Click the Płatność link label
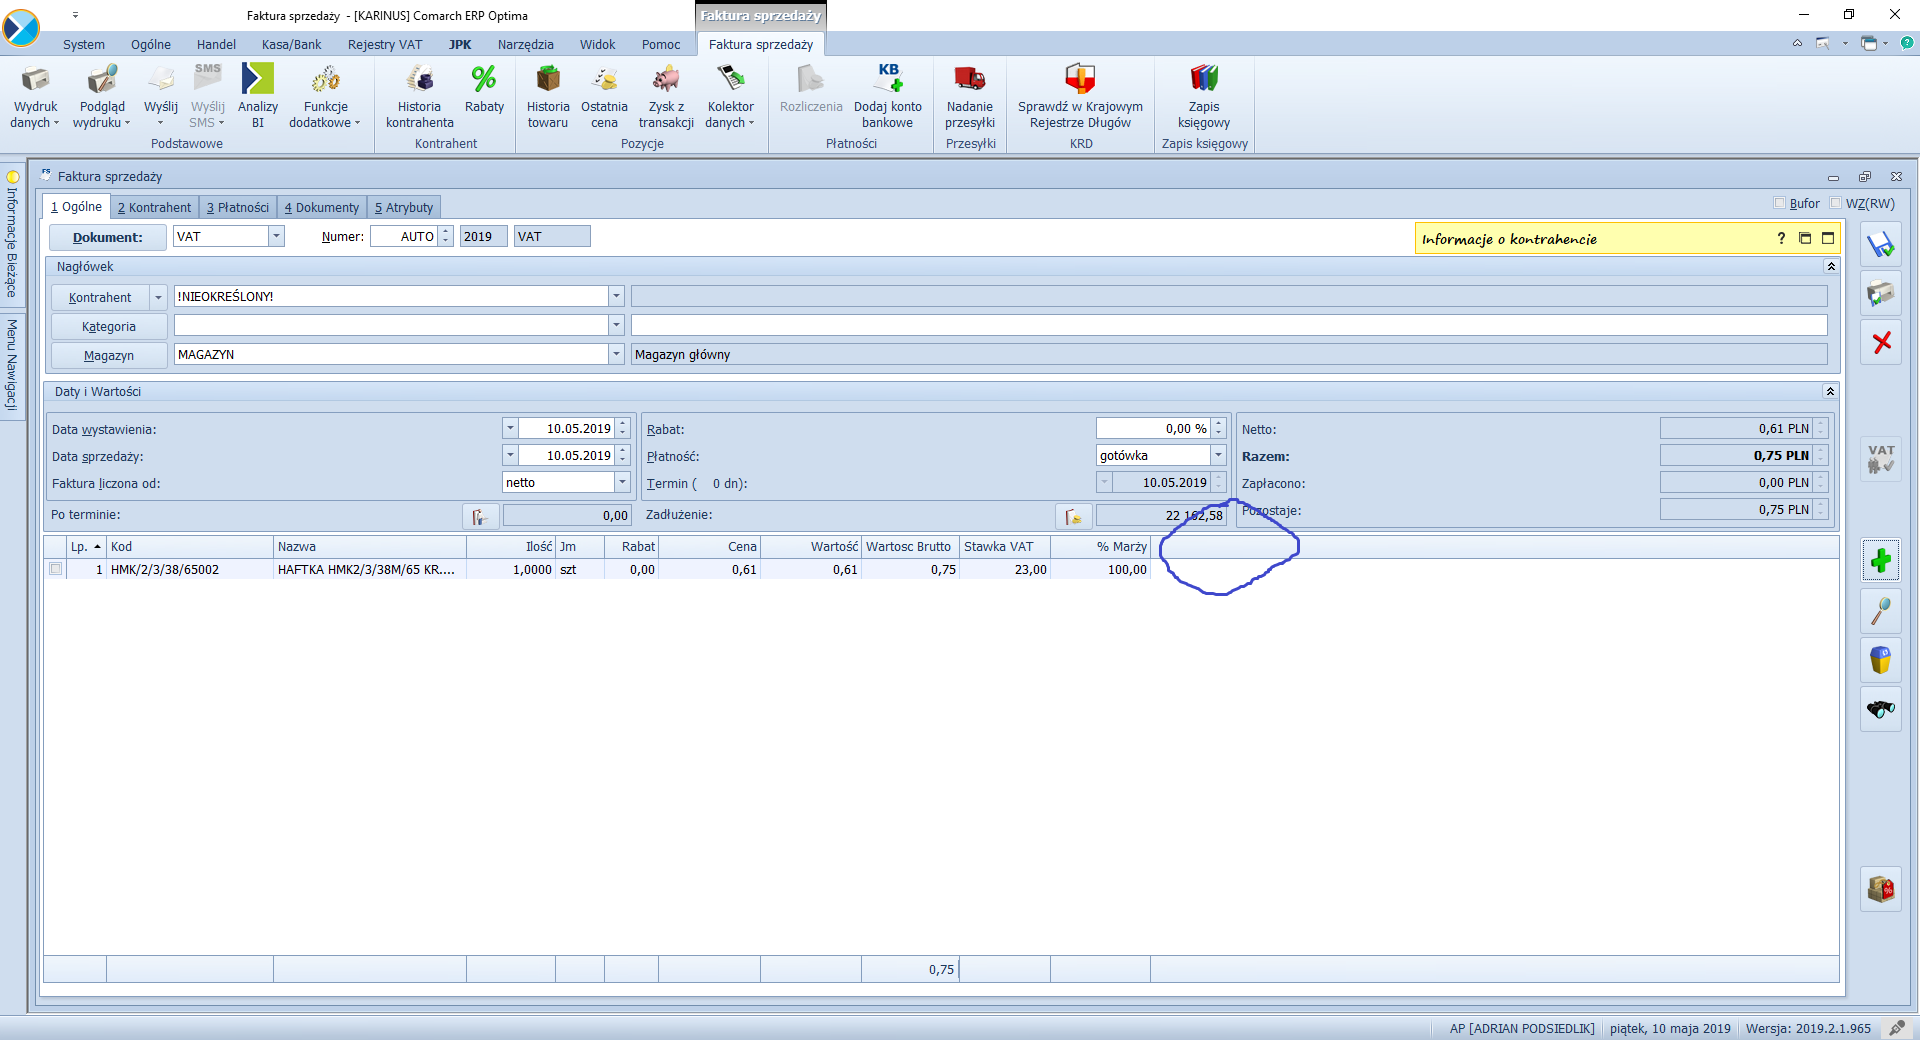The height and width of the screenshot is (1040, 1920). [x=673, y=457]
